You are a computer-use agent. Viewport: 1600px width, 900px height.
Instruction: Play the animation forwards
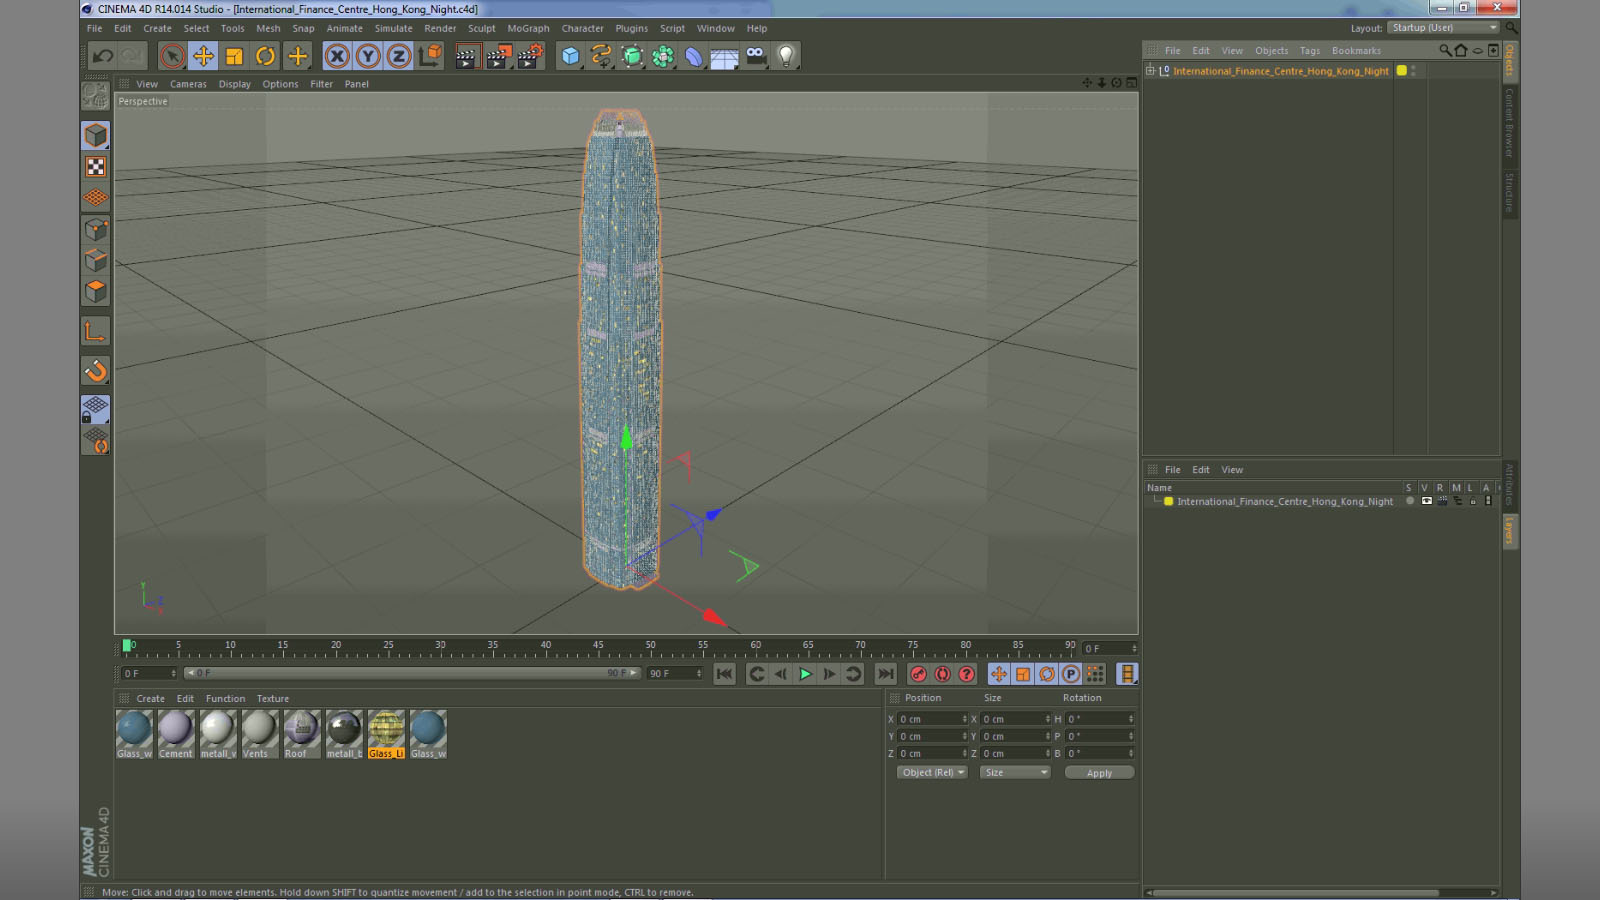805,674
